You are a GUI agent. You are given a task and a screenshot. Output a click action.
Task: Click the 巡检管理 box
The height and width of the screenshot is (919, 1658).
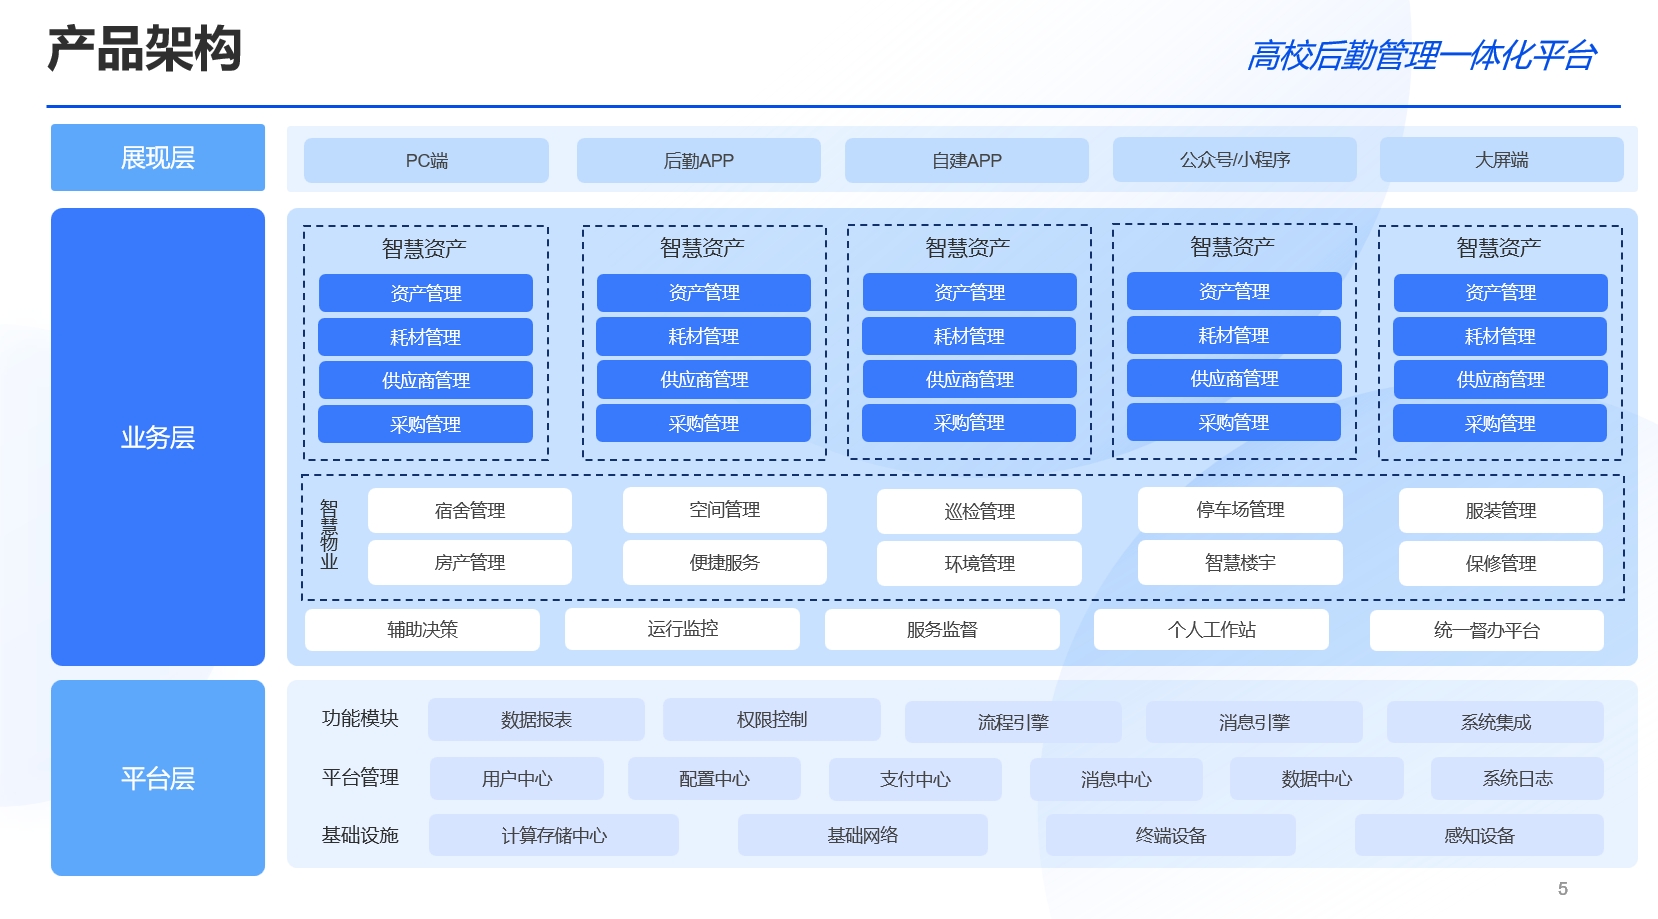(980, 511)
